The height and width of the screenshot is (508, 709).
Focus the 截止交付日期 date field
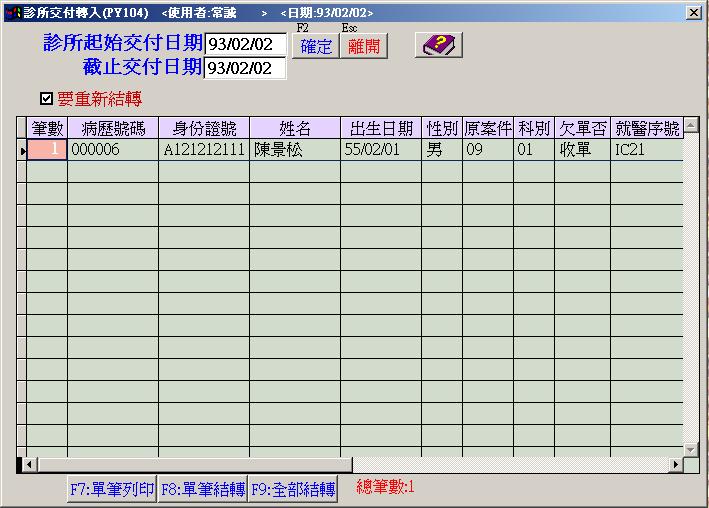tap(245, 68)
